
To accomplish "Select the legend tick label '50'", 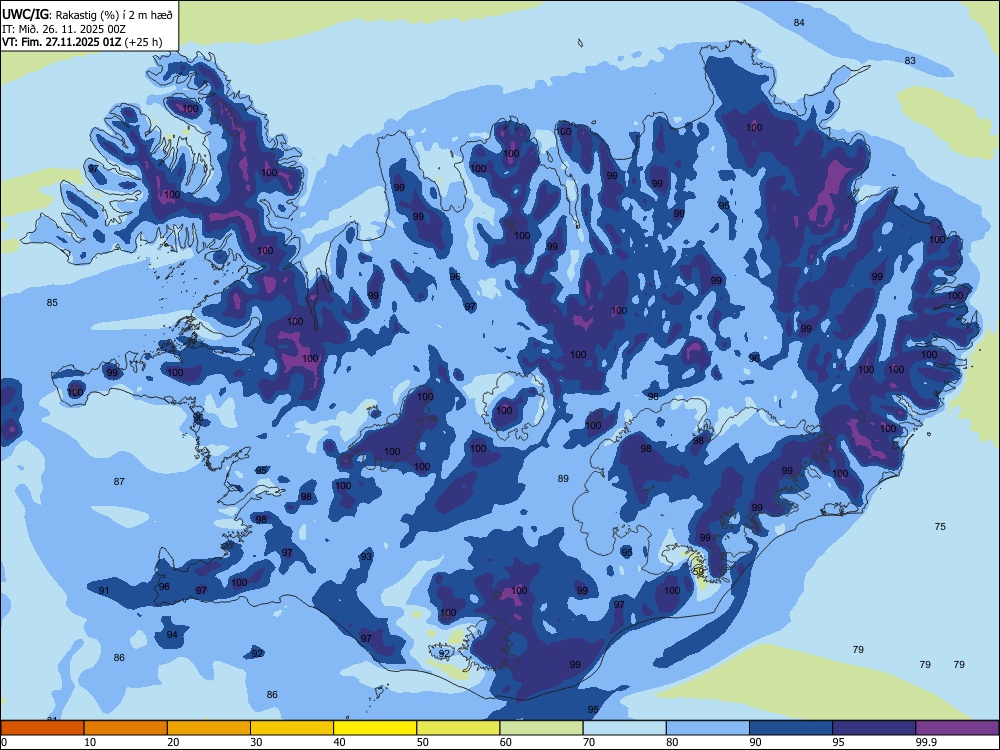I will click(x=422, y=742).
